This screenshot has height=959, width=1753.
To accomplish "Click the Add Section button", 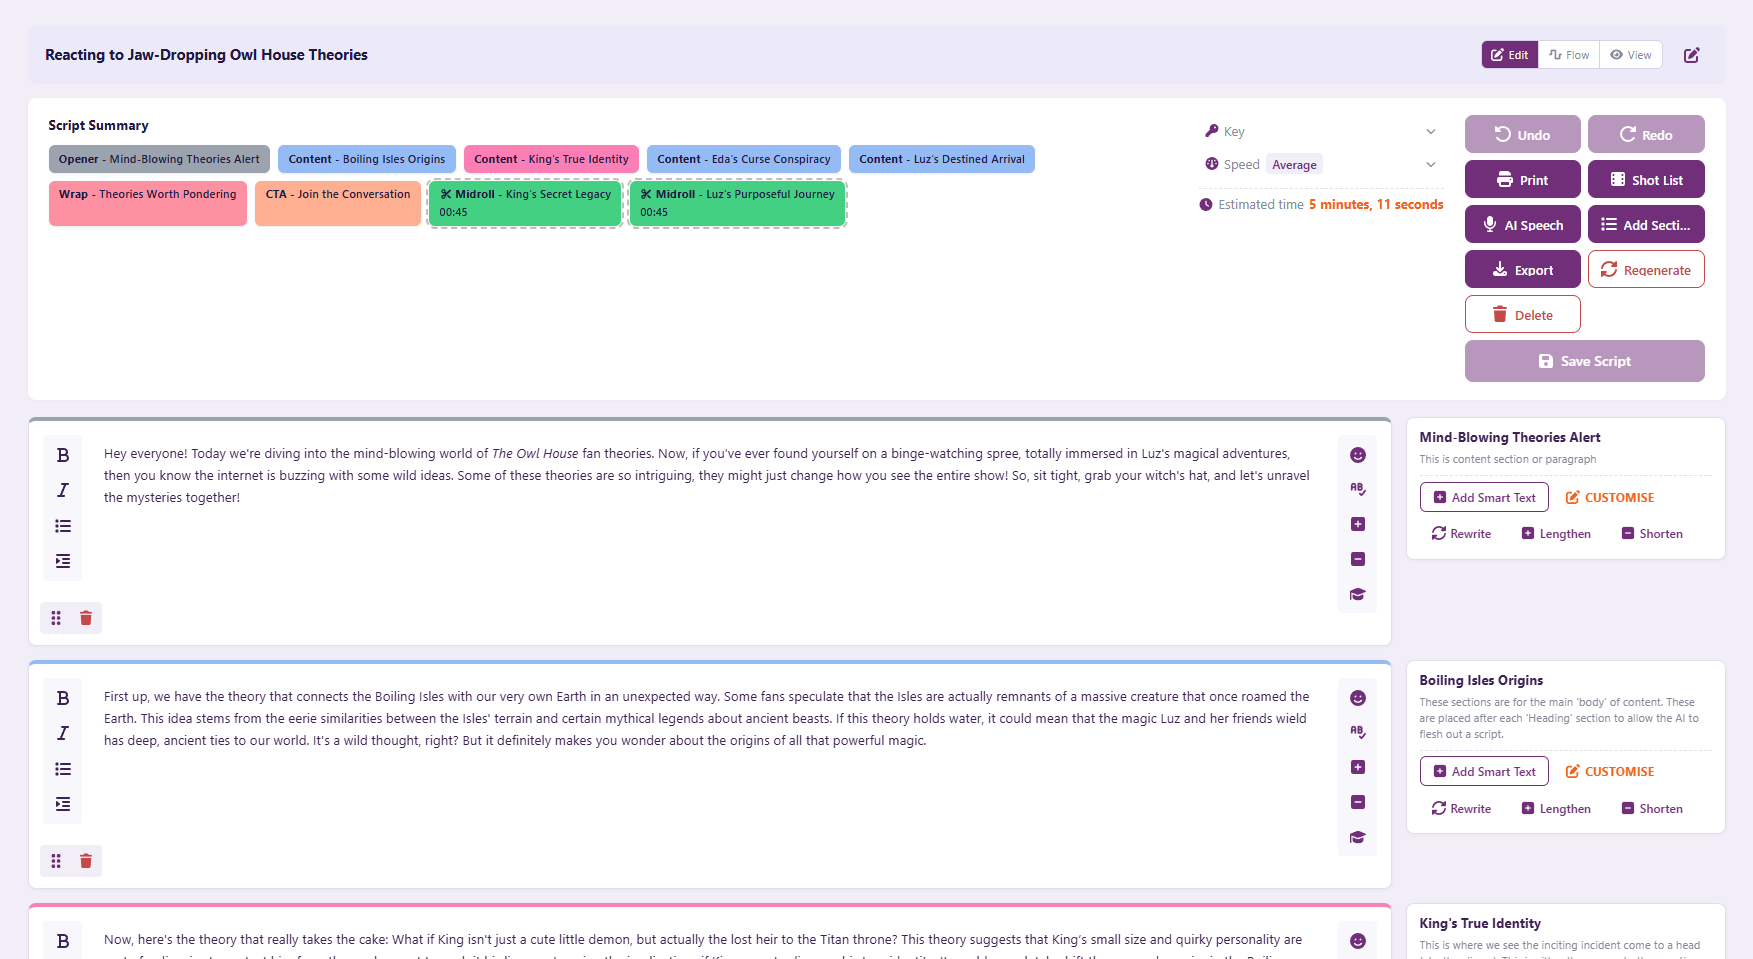I will point(1646,224).
